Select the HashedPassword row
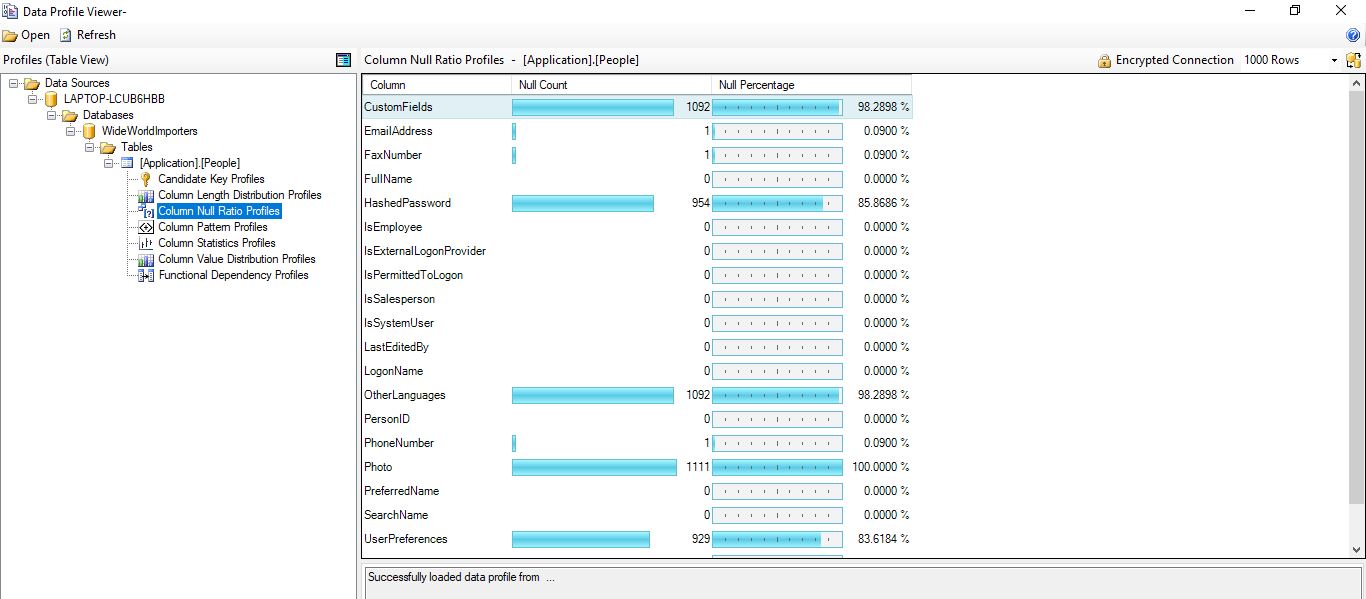The image size is (1366, 599). click(637, 203)
